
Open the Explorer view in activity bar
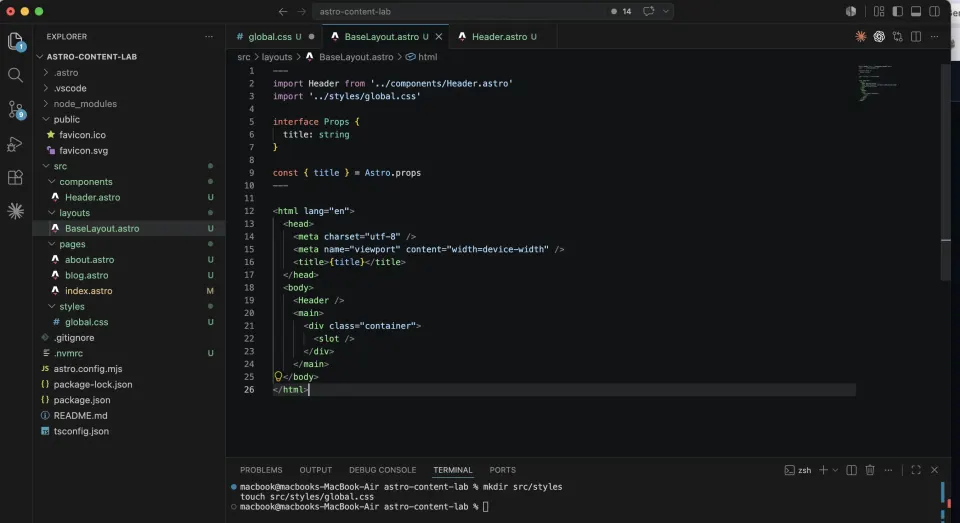pos(16,42)
